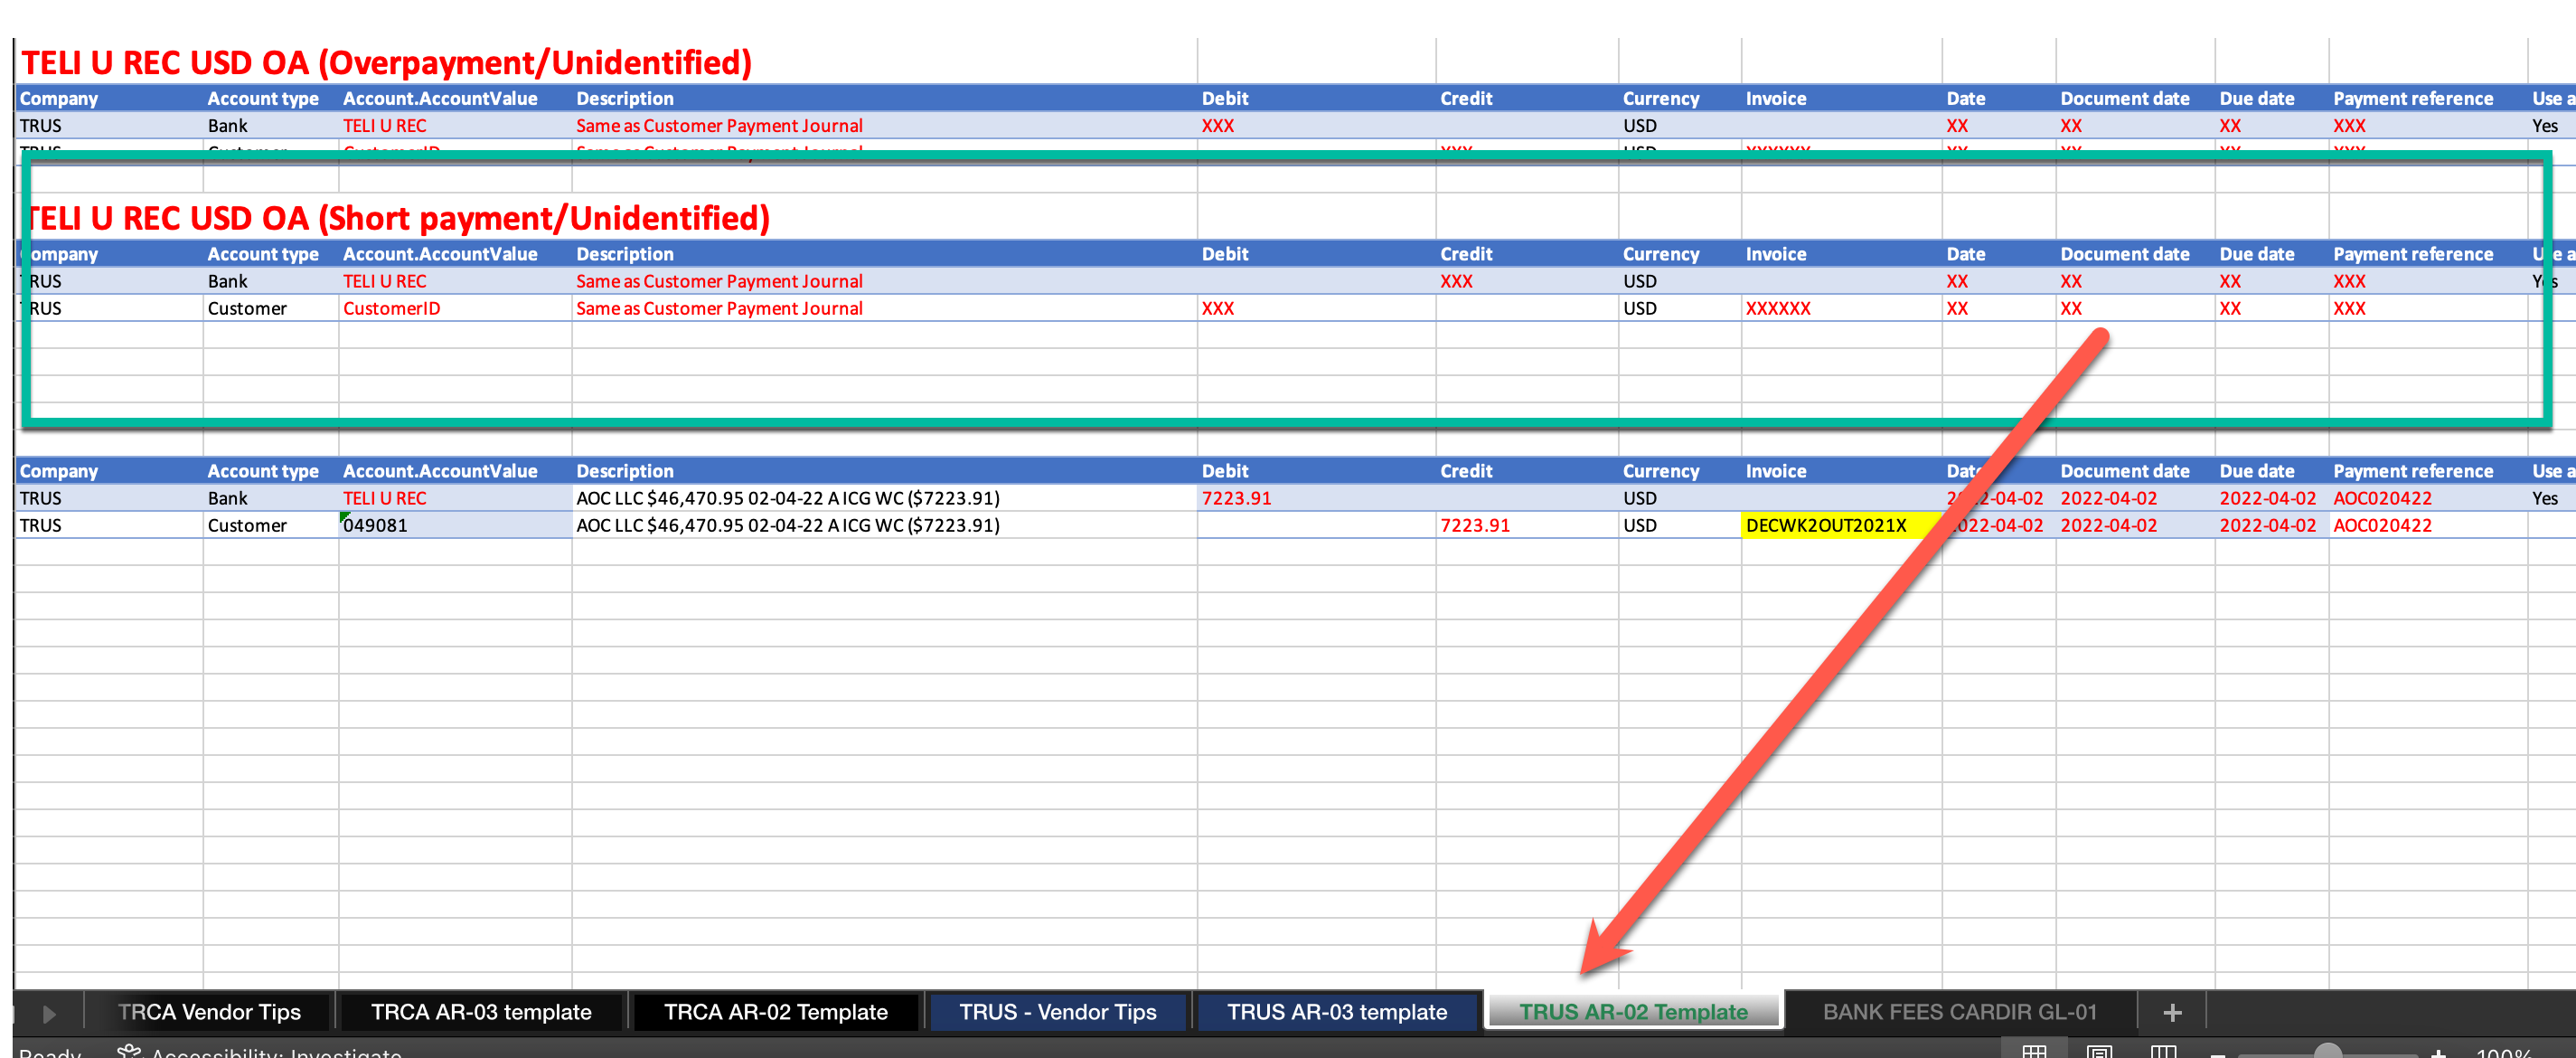Click the zoom out minus icon

pyautogui.click(x=2217, y=1053)
